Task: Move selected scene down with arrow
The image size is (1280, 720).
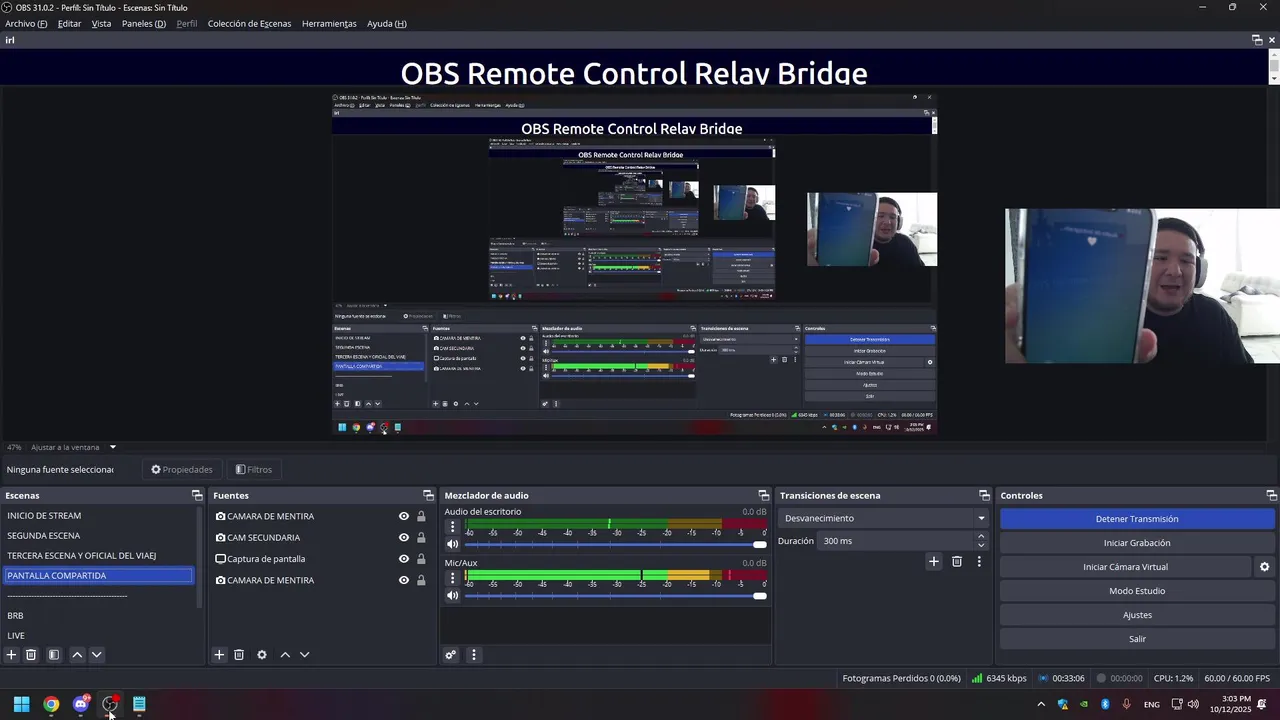Action: point(97,655)
